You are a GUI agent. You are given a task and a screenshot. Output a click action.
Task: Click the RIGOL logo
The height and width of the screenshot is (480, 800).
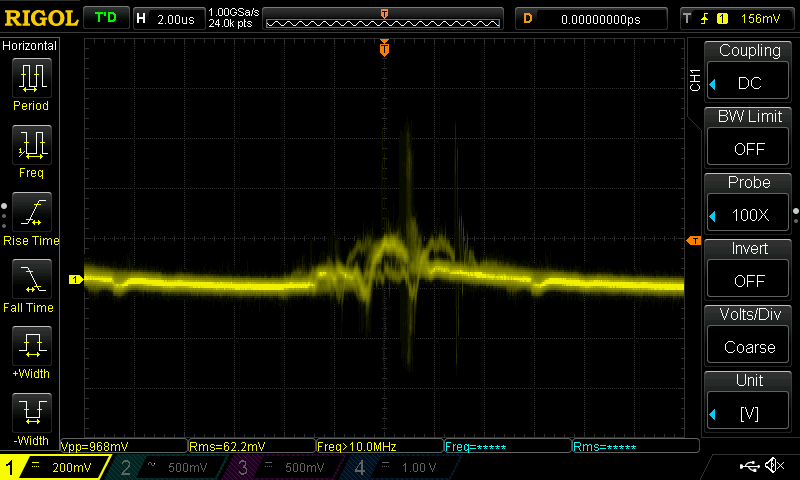coord(41,18)
